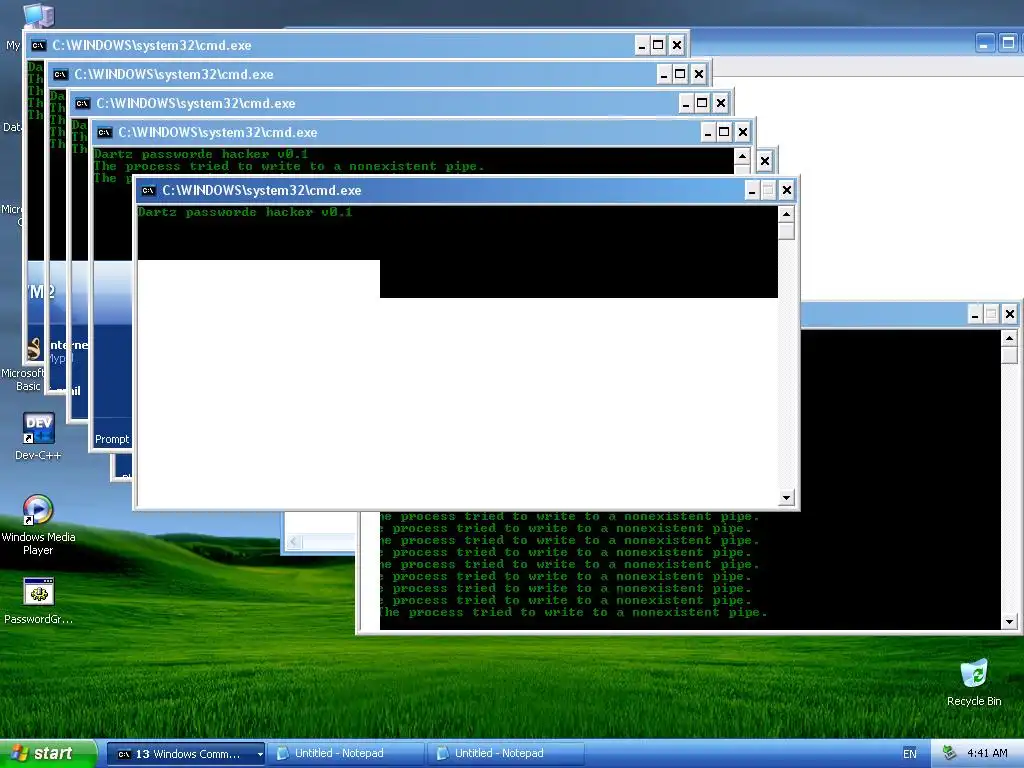
Task: Expand the 13 Windows Comm... taskbar group
Action: 185,754
